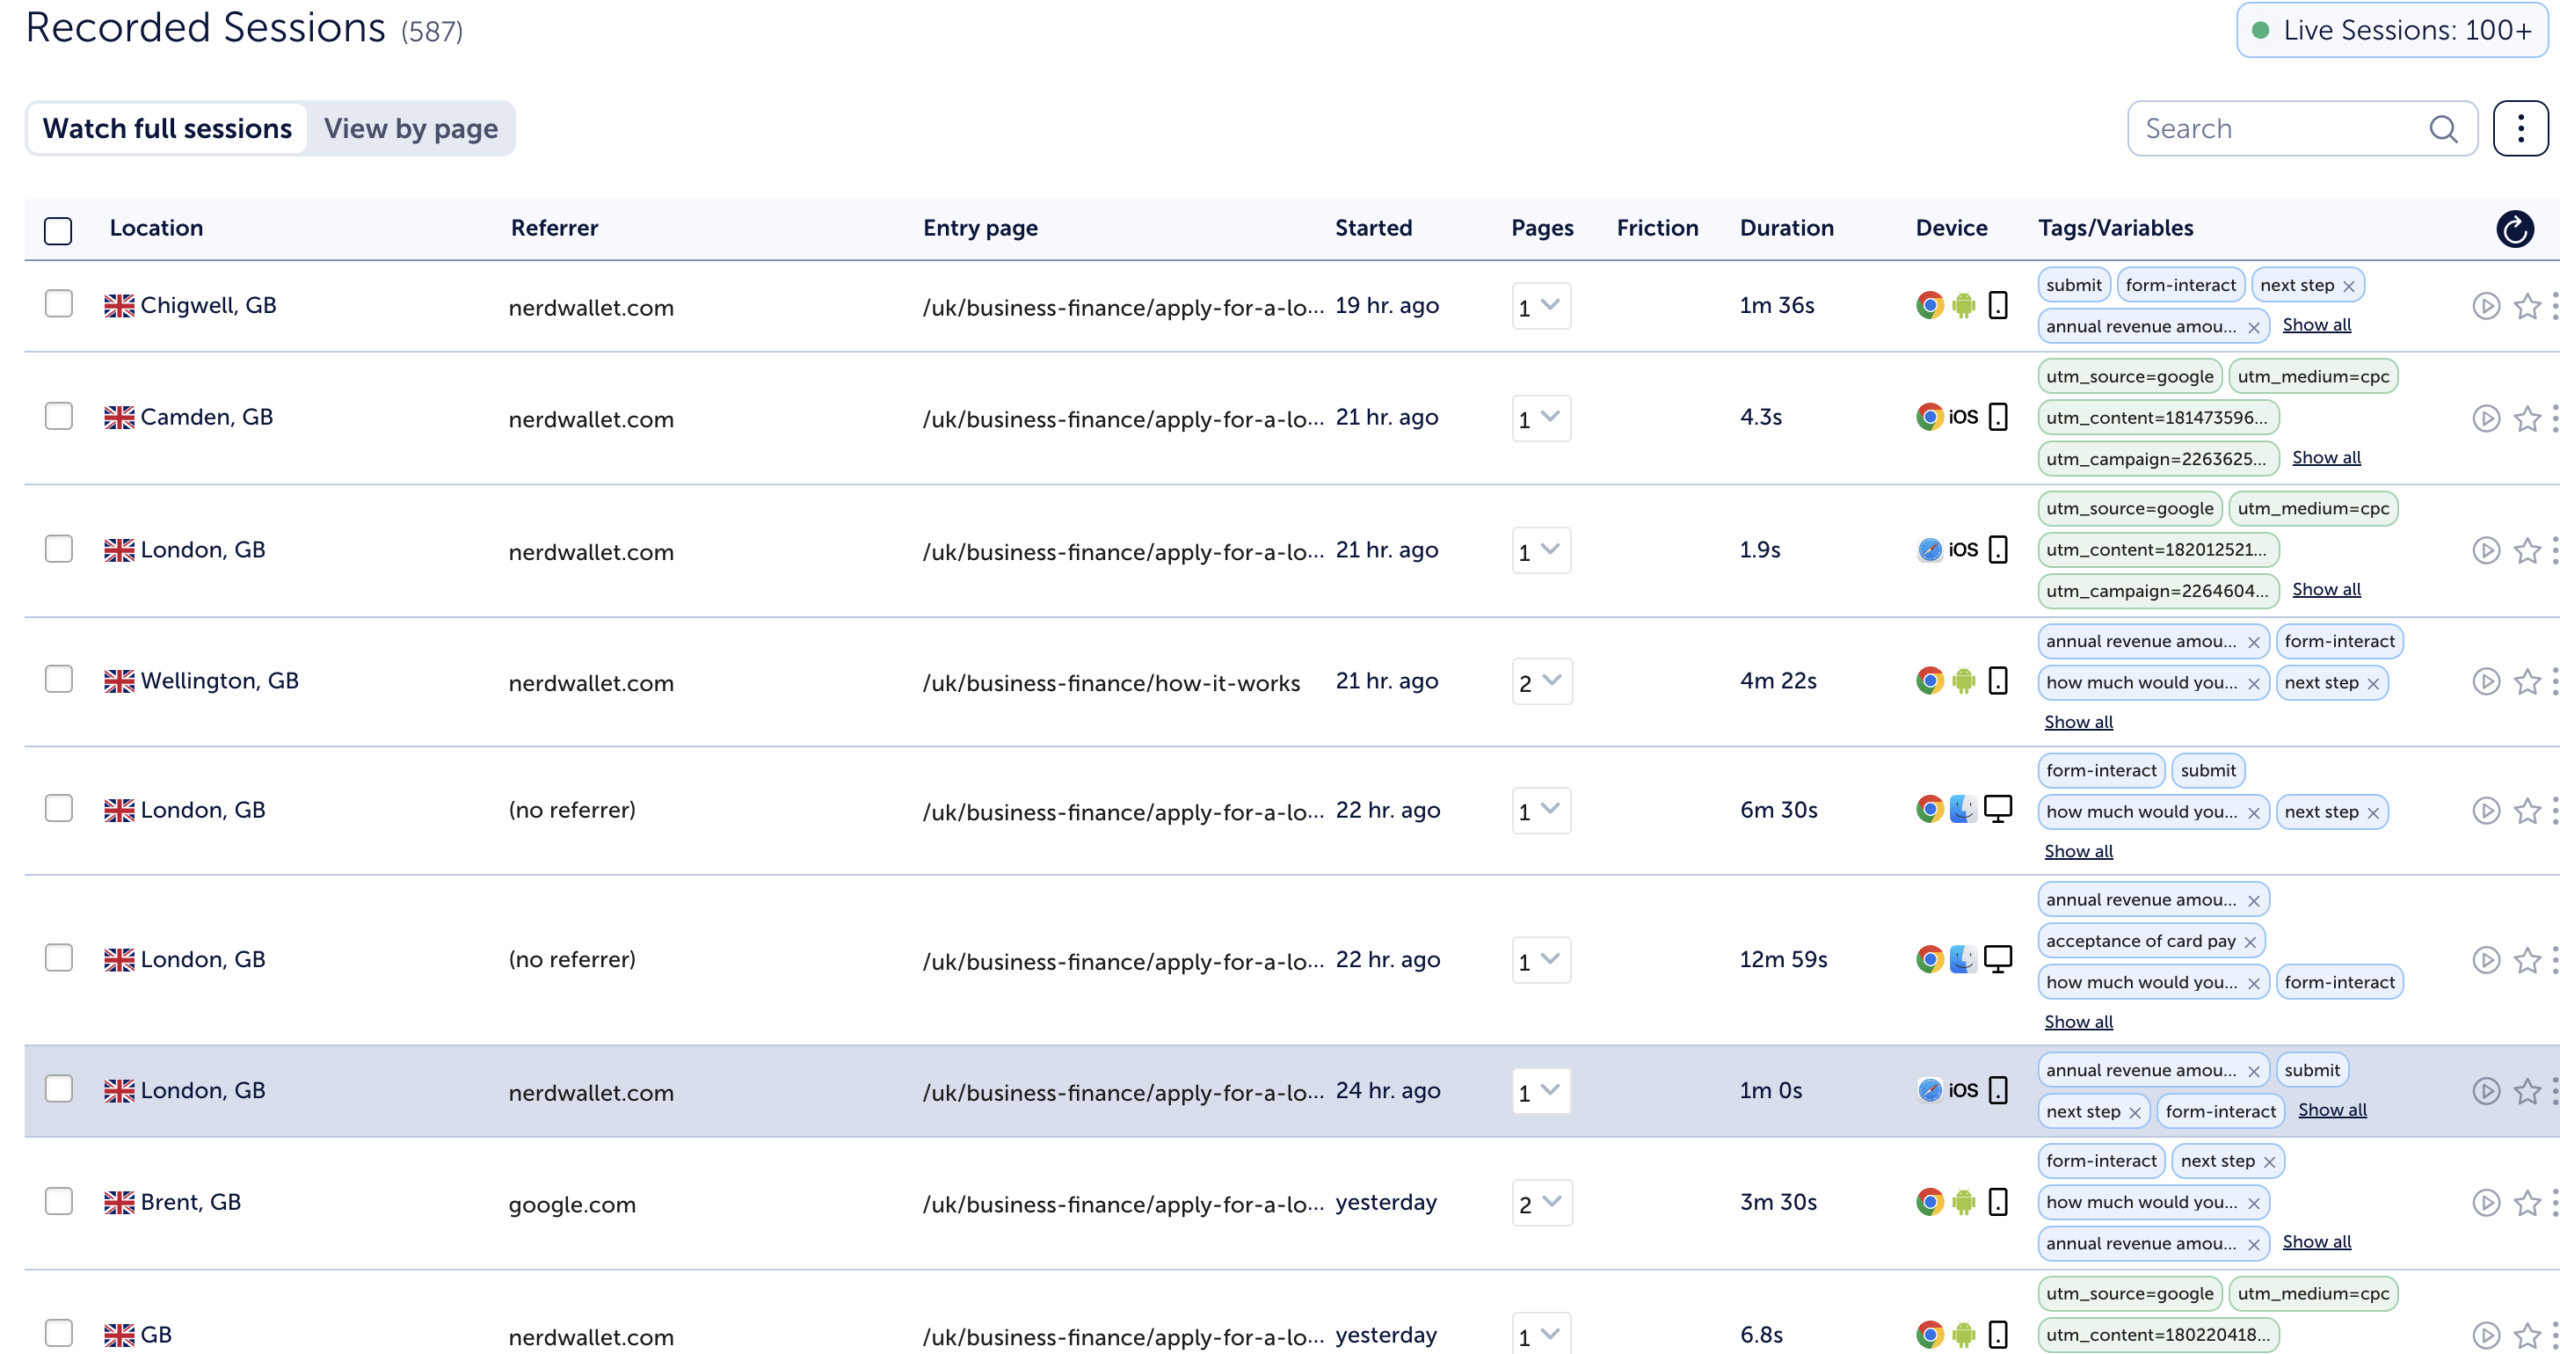Expand pages dropdown for Wellington session
This screenshot has width=2560, height=1354.
point(1541,682)
